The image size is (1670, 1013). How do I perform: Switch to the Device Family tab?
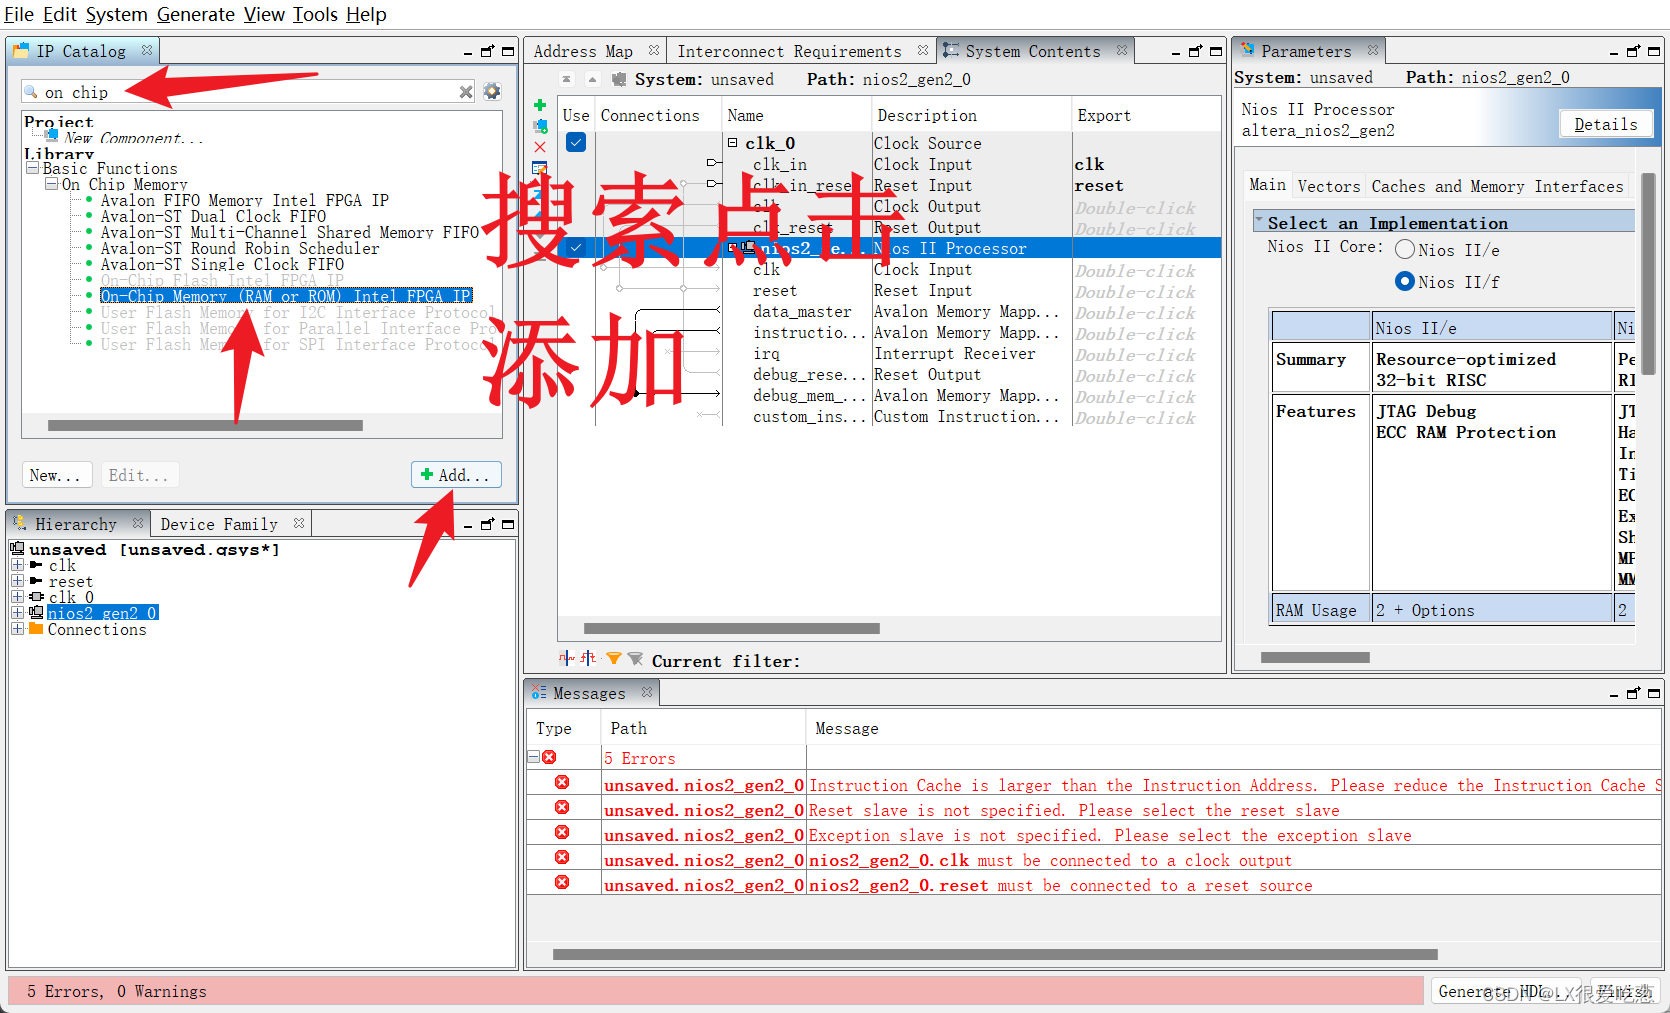[x=219, y=524]
